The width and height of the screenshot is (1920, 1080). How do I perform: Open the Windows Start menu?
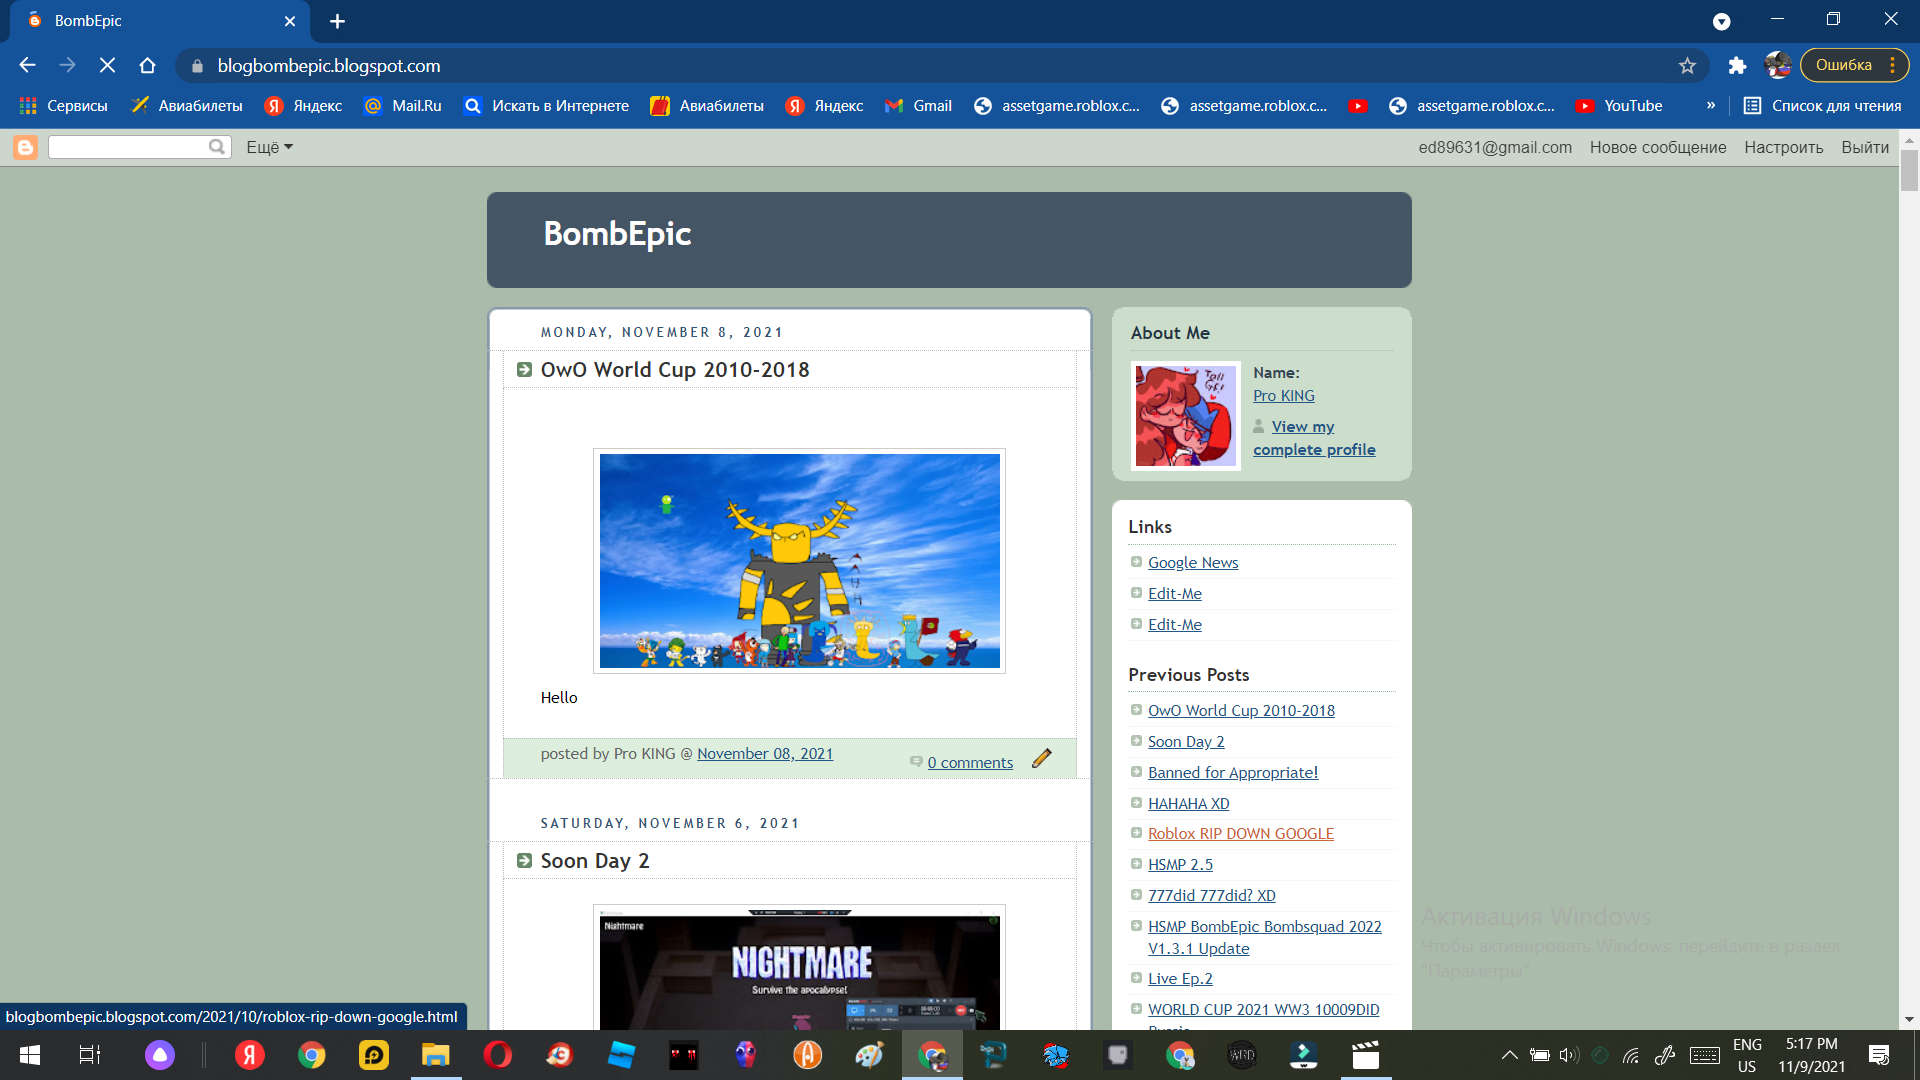30,1055
